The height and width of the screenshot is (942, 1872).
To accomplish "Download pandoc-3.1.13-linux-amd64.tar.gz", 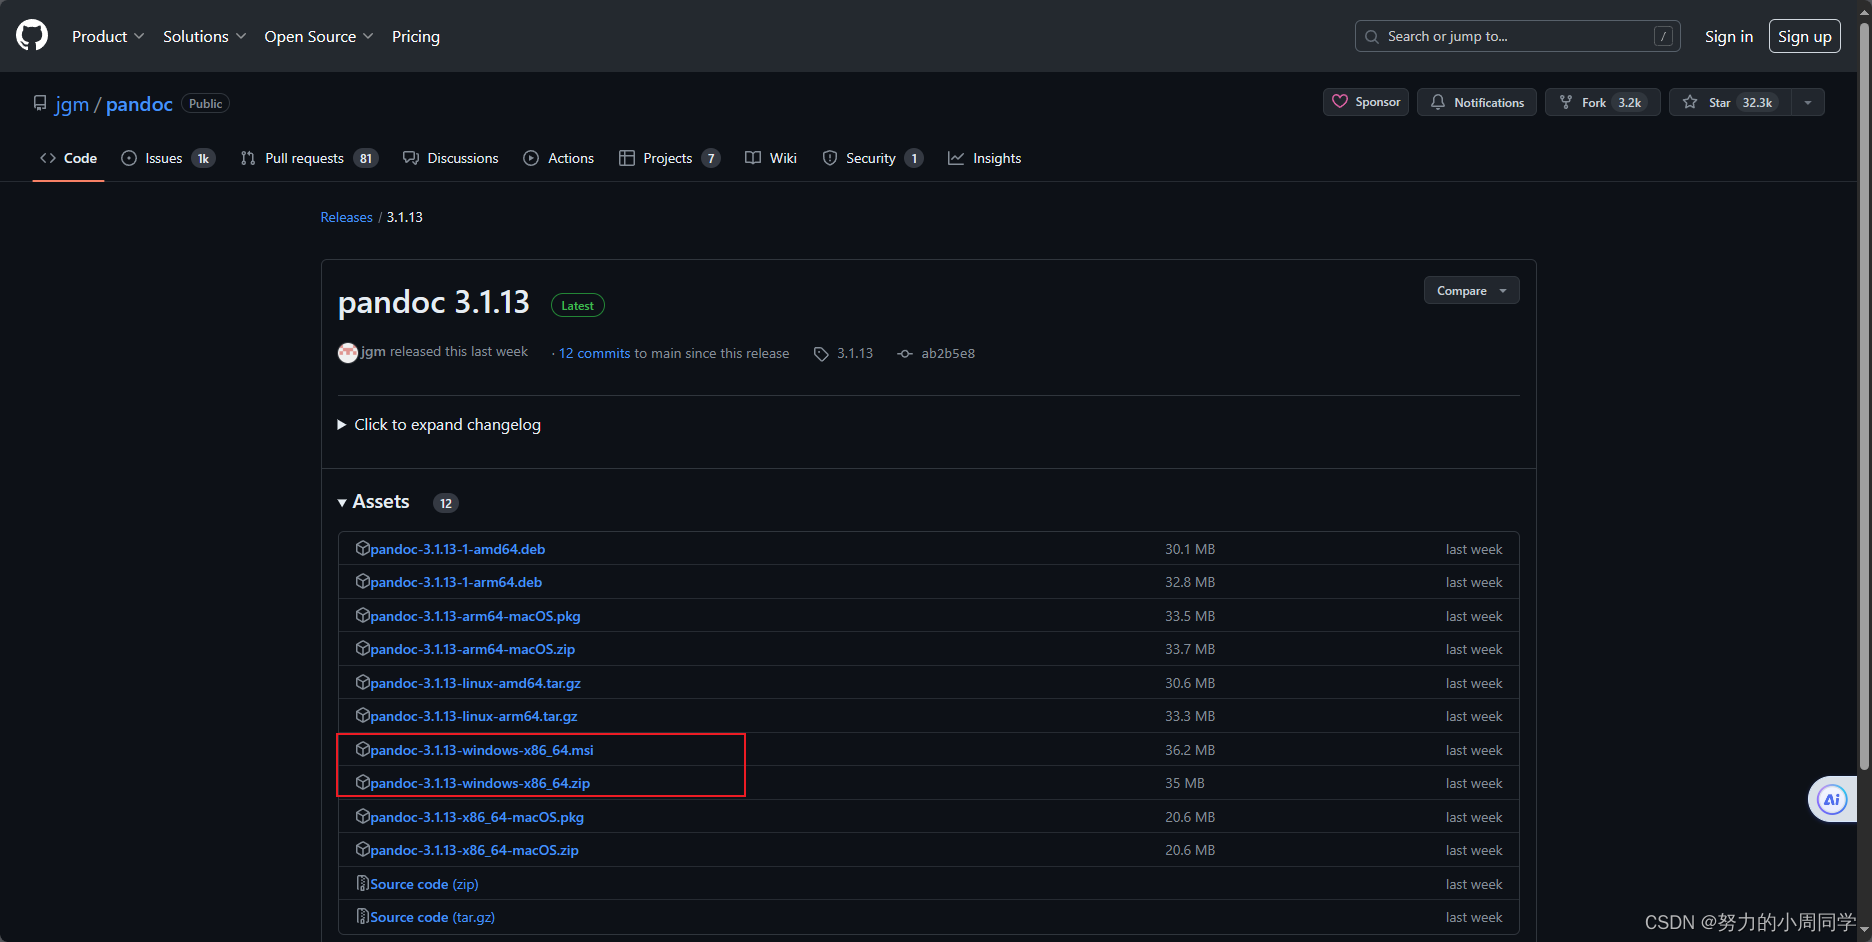I will (475, 683).
